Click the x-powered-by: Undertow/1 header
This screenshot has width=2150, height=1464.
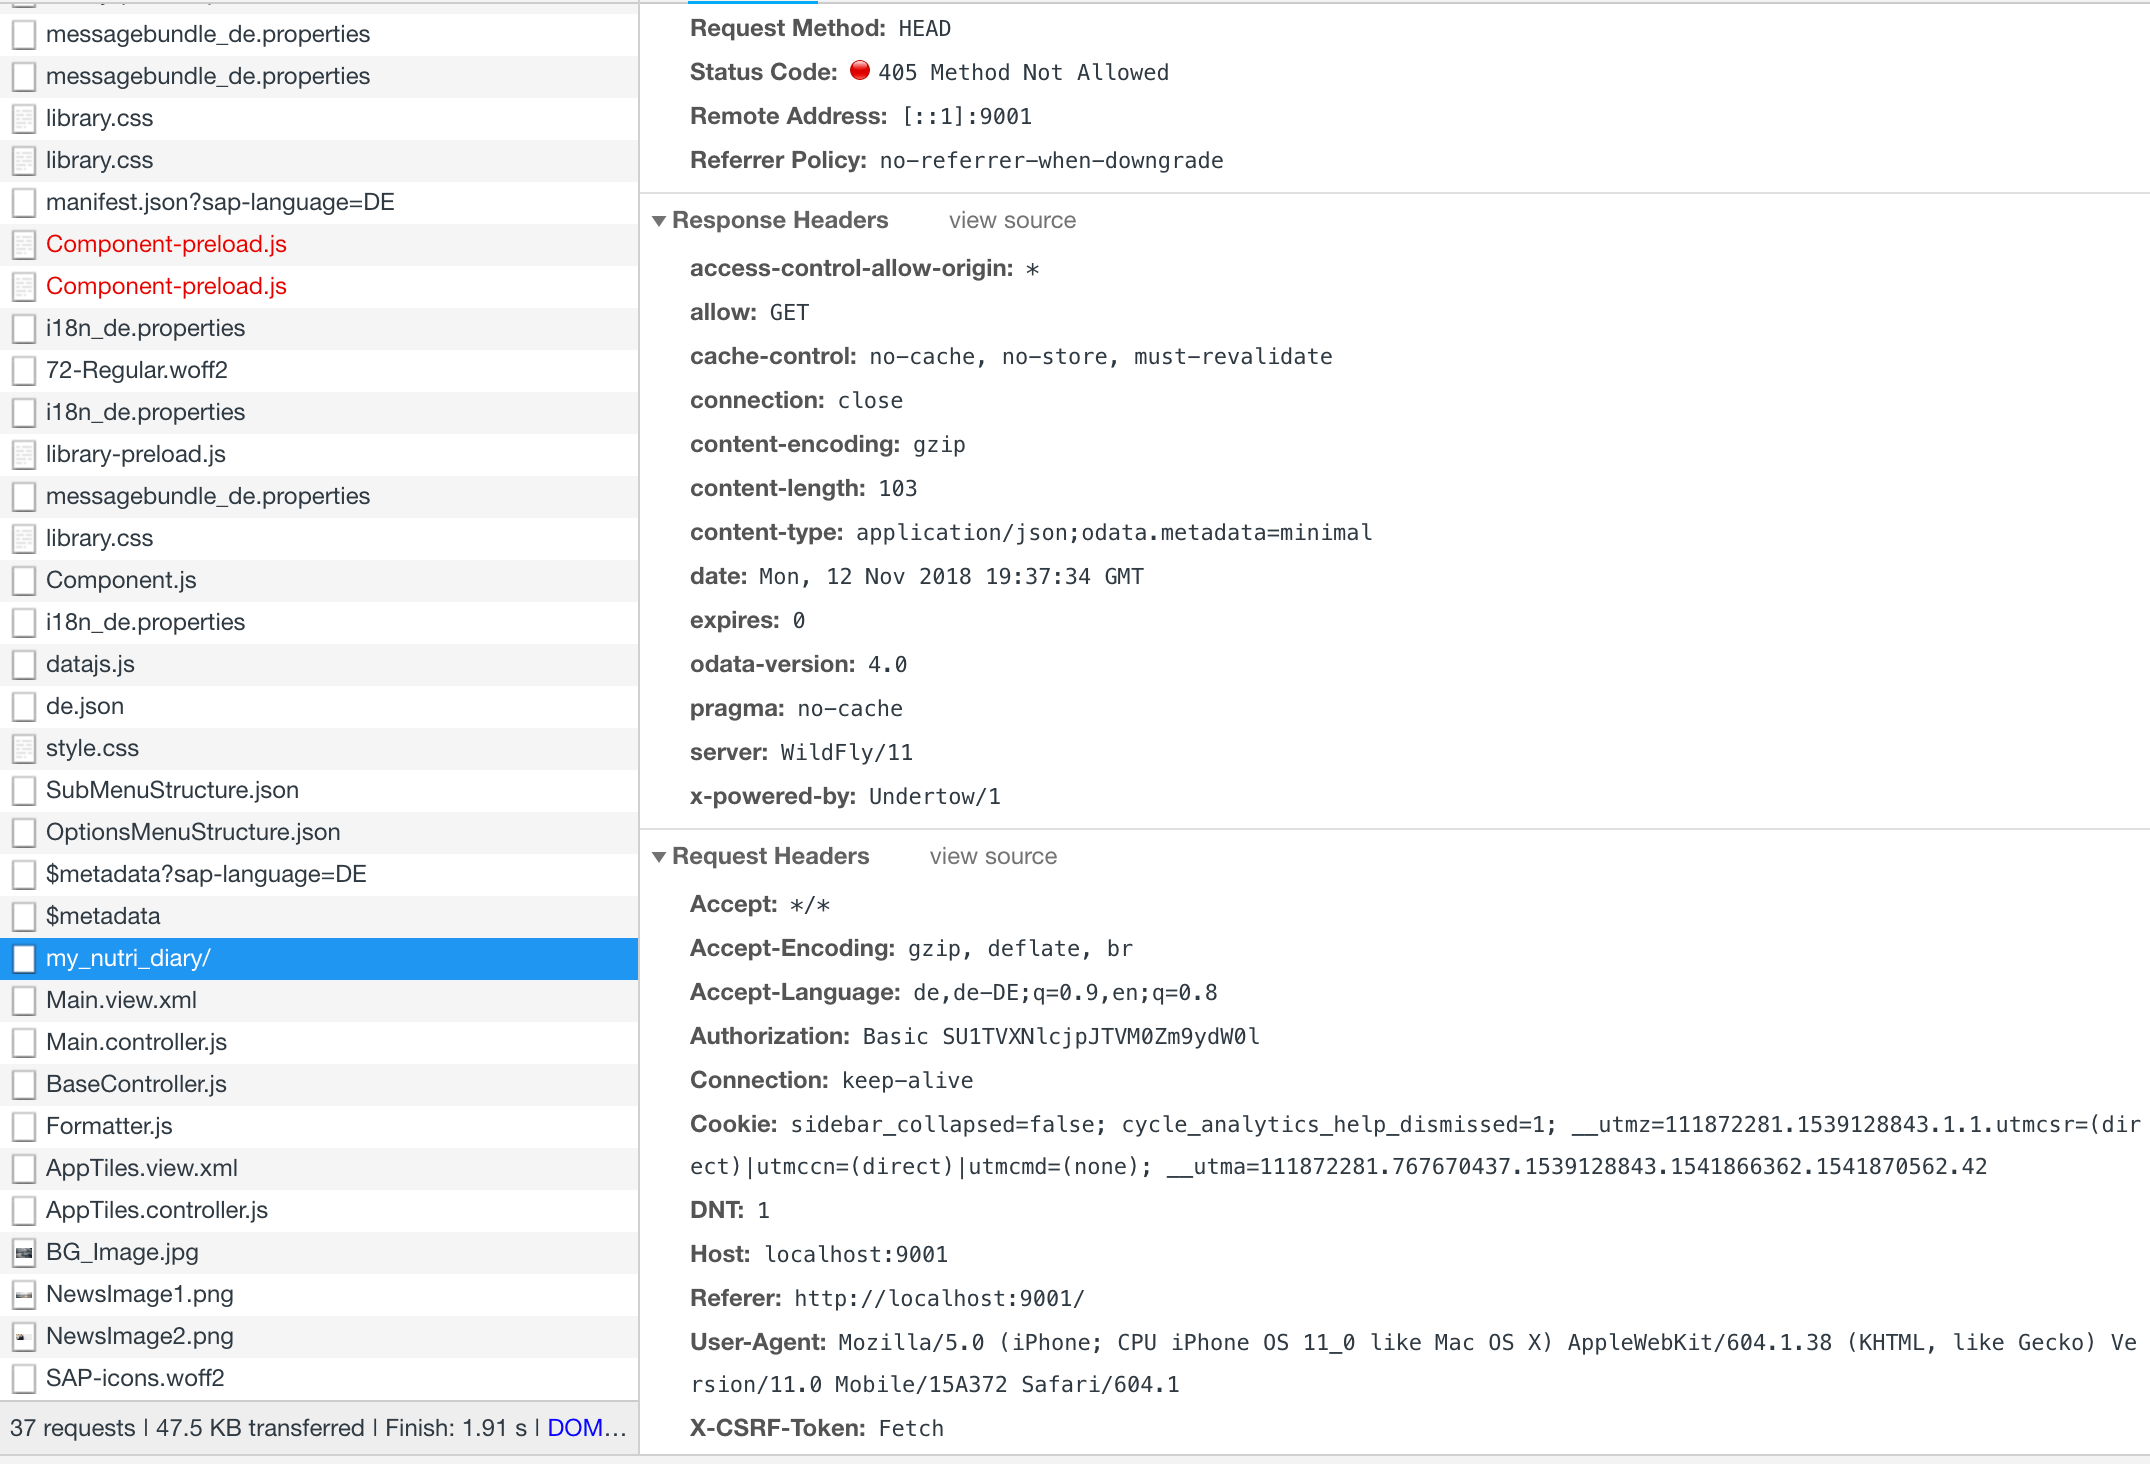point(845,796)
